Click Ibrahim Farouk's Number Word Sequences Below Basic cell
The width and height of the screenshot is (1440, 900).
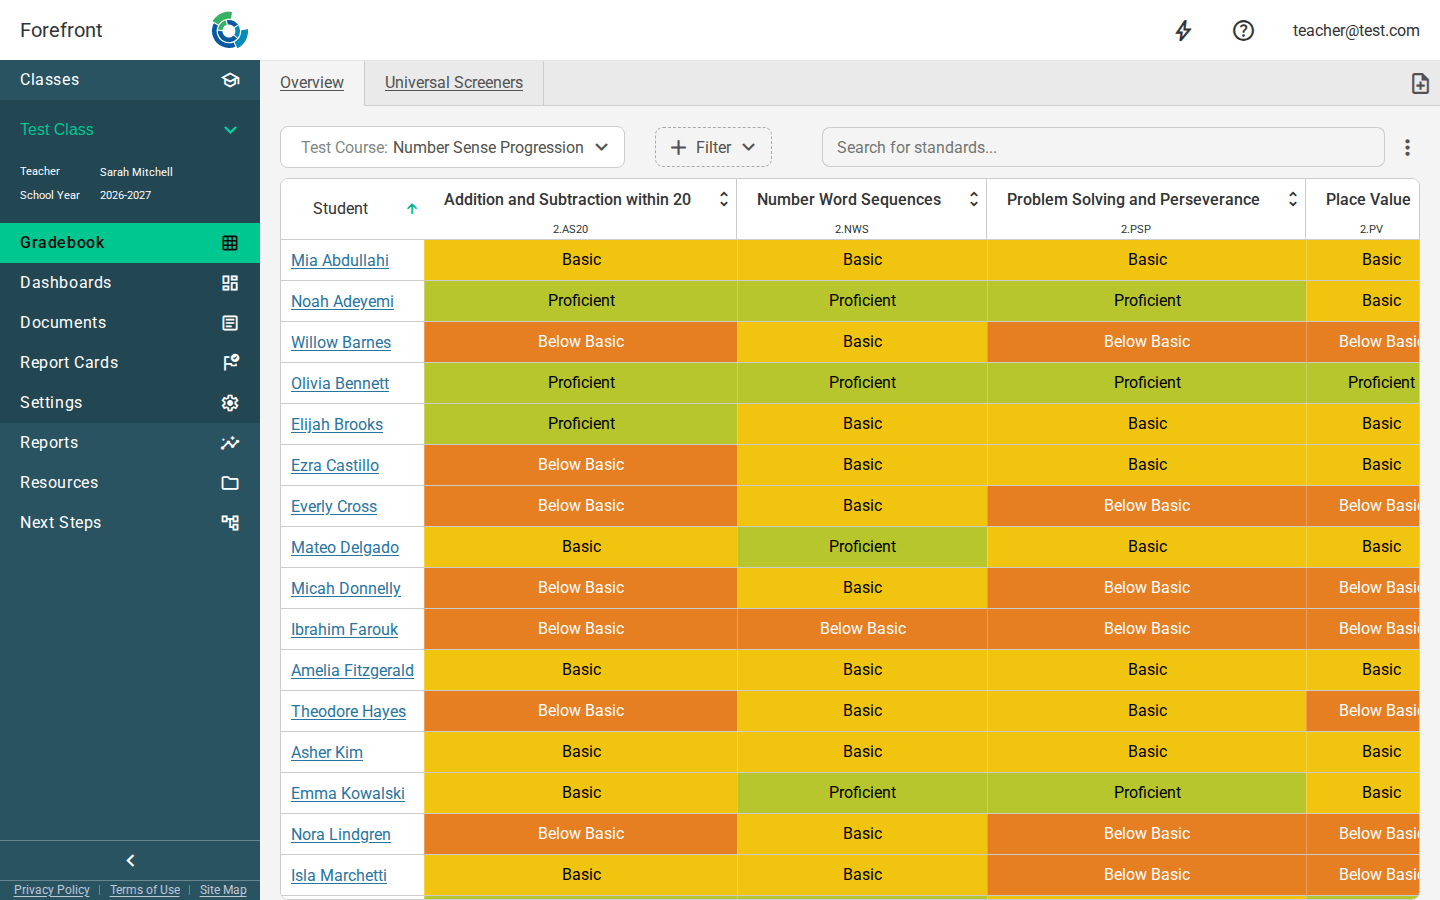[x=862, y=629]
